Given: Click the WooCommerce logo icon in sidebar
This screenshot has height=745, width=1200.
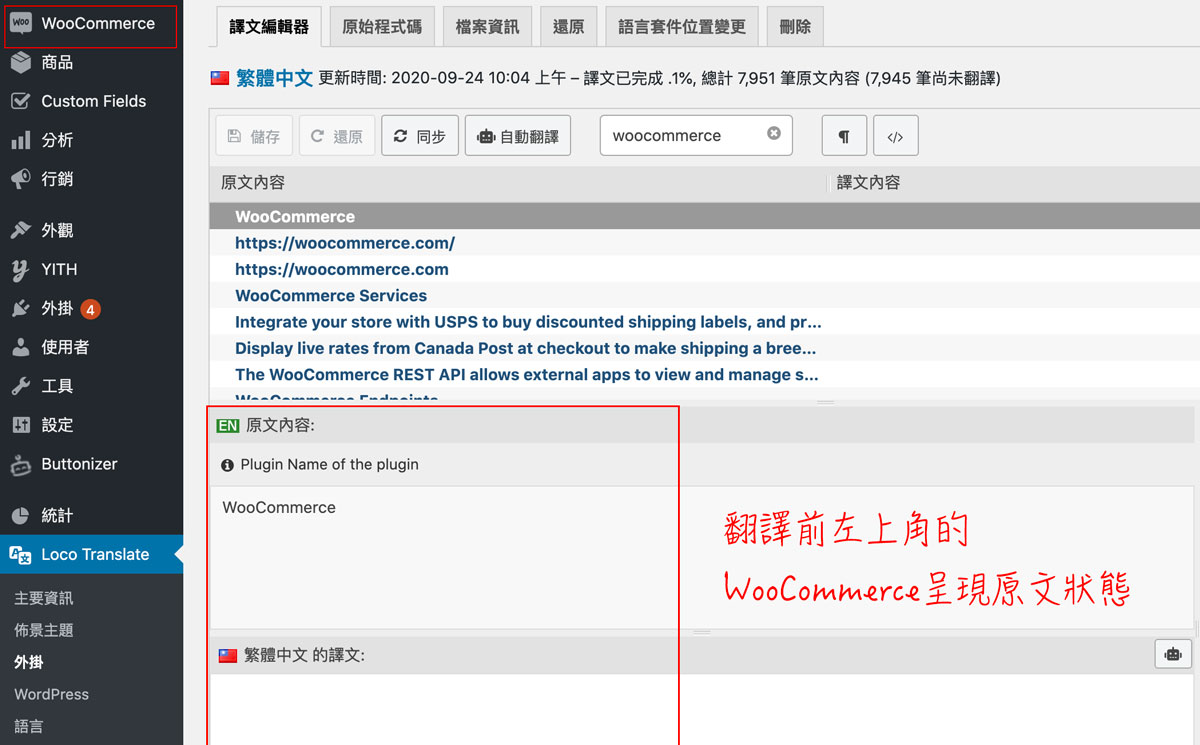Looking at the screenshot, I should 20,23.
